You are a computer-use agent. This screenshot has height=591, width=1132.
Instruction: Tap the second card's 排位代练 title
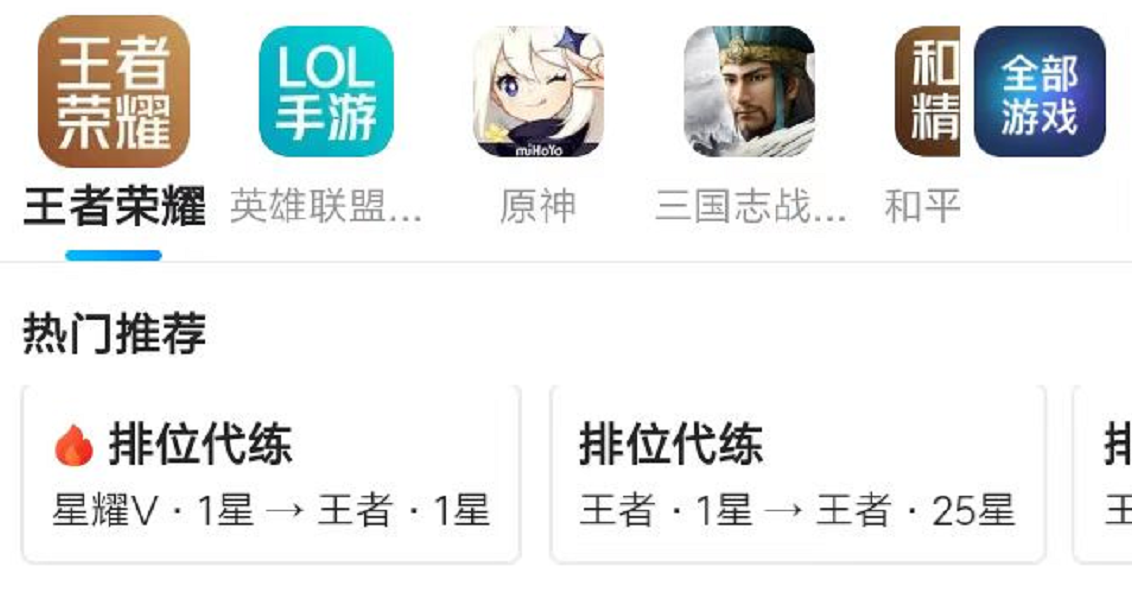point(671,444)
